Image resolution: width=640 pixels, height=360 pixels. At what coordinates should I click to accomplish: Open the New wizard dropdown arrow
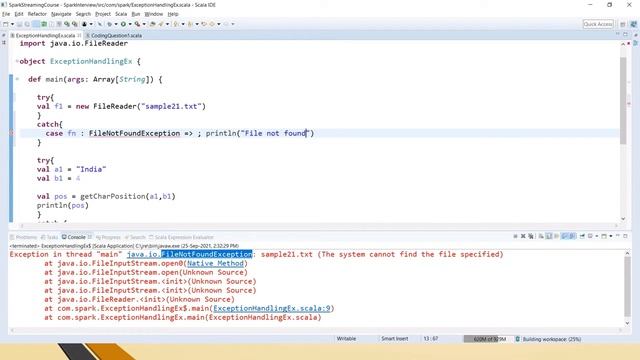pyautogui.click(x=12, y=24)
